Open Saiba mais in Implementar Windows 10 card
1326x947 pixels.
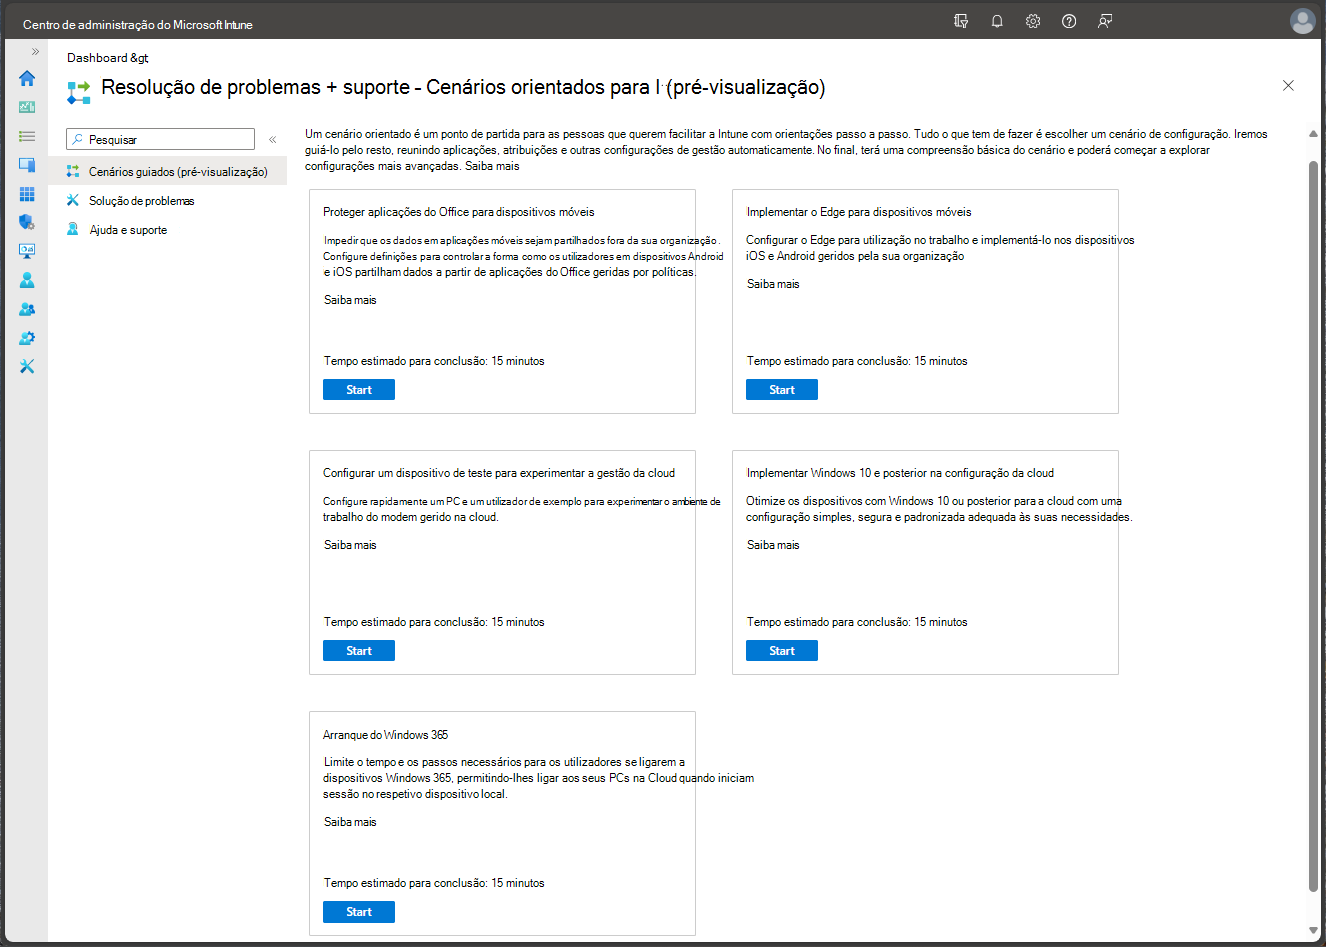click(x=773, y=545)
